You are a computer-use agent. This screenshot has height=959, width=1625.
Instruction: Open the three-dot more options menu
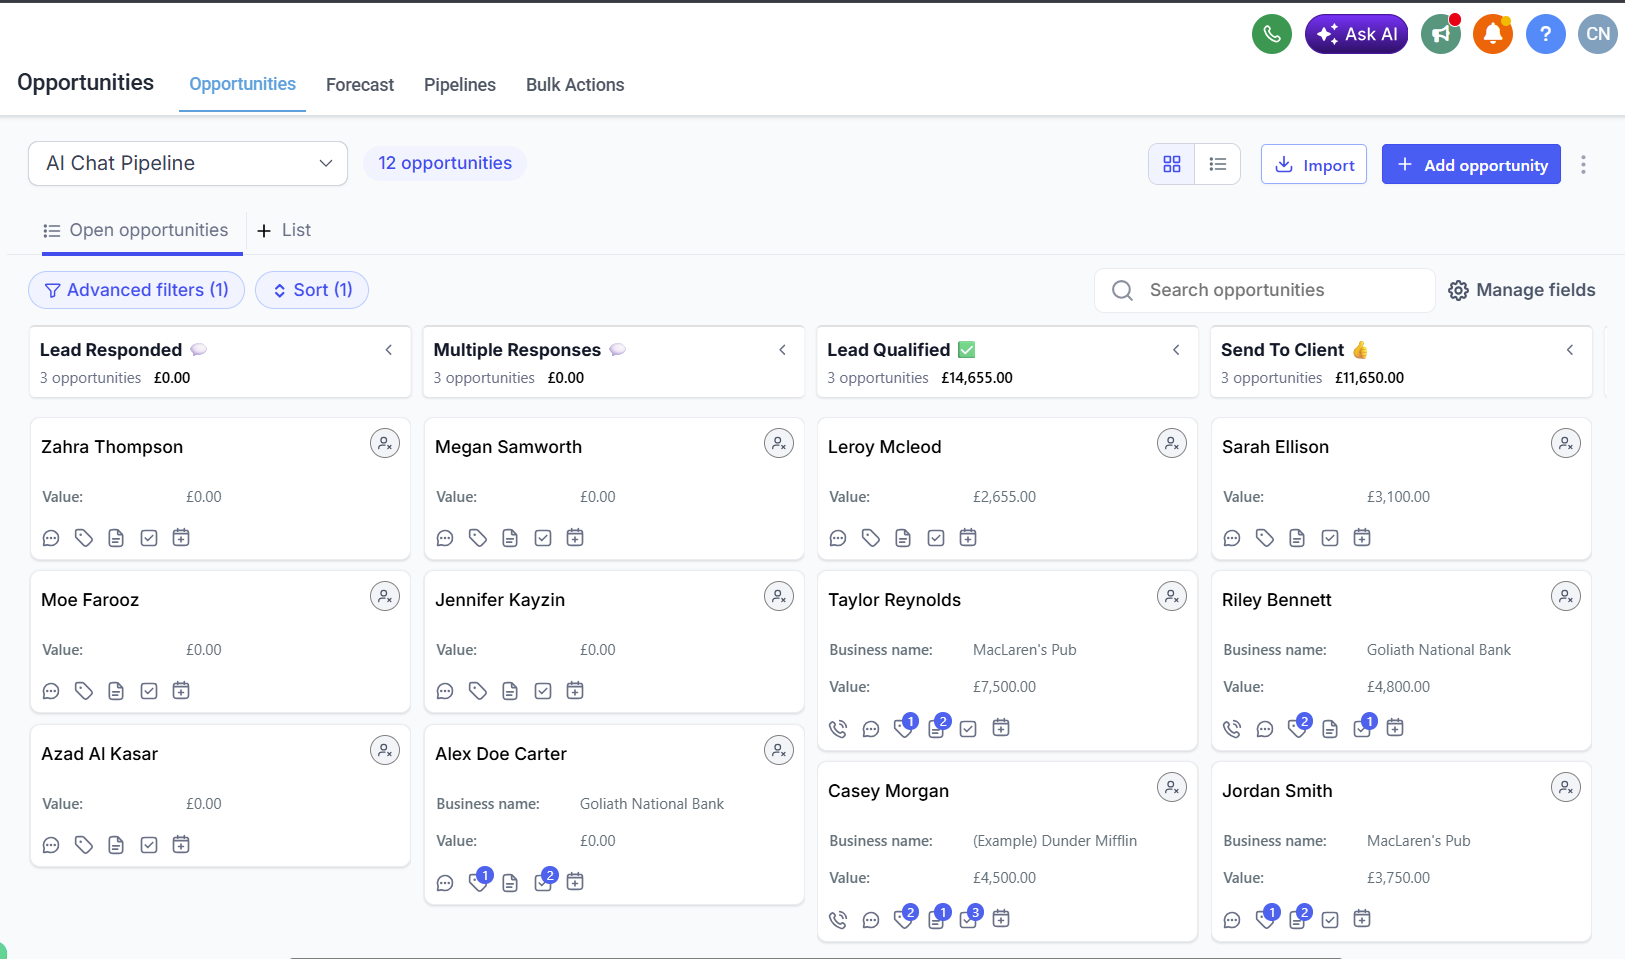point(1583,164)
